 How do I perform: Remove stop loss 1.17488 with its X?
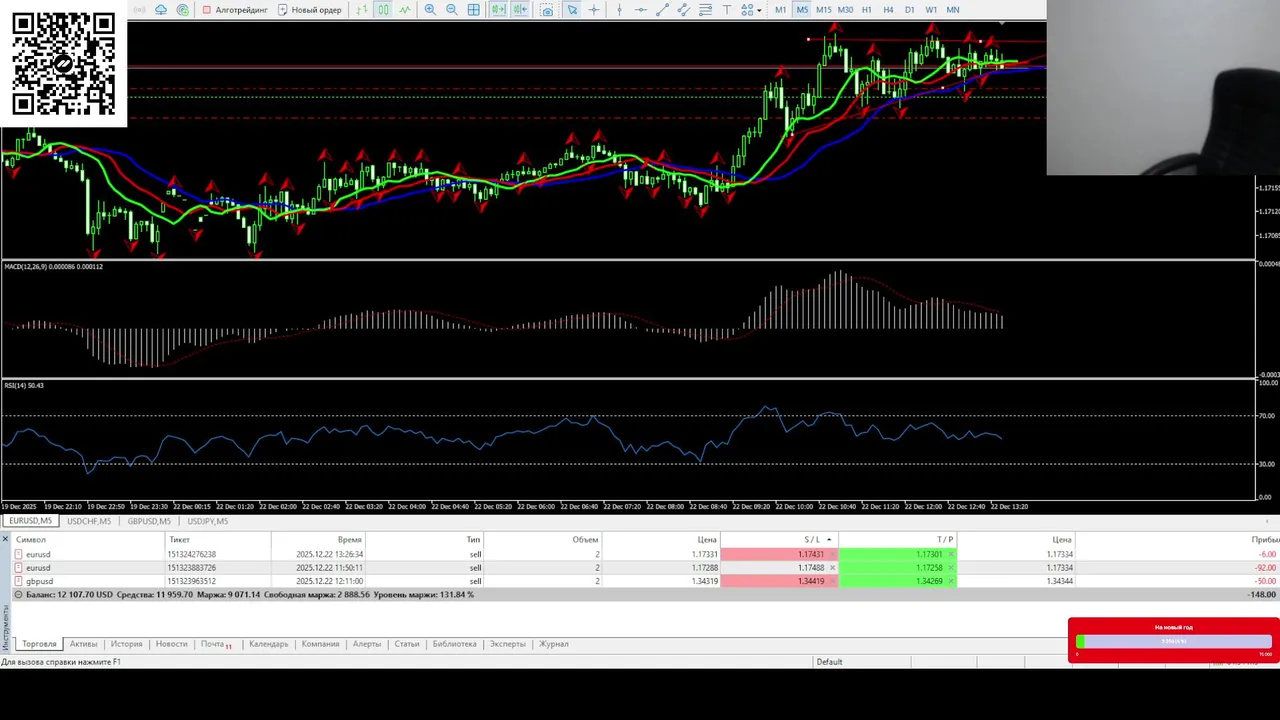[x=832, y=567]
